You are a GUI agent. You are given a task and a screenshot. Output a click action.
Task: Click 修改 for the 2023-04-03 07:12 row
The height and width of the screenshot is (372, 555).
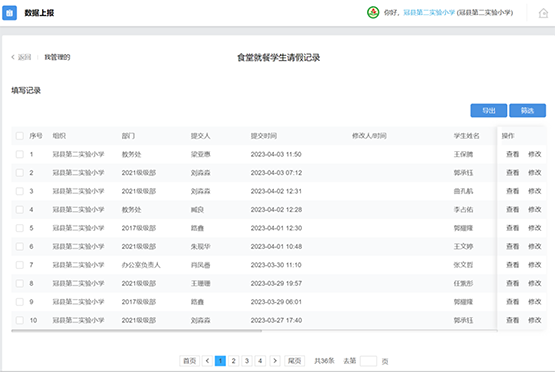click(x=534, y=173)
